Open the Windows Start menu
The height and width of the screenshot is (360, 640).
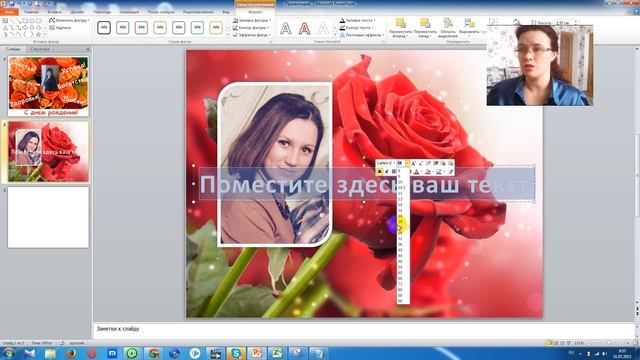tap(8, 353)
